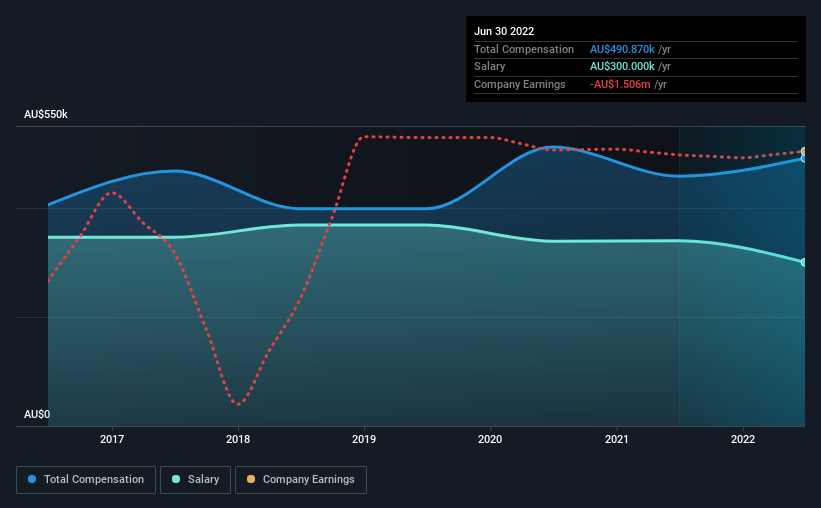Click the Total Compensation label in tooltip
This screenshot has width=821, height=508.
pyautogui.click(x=524, y=49)
